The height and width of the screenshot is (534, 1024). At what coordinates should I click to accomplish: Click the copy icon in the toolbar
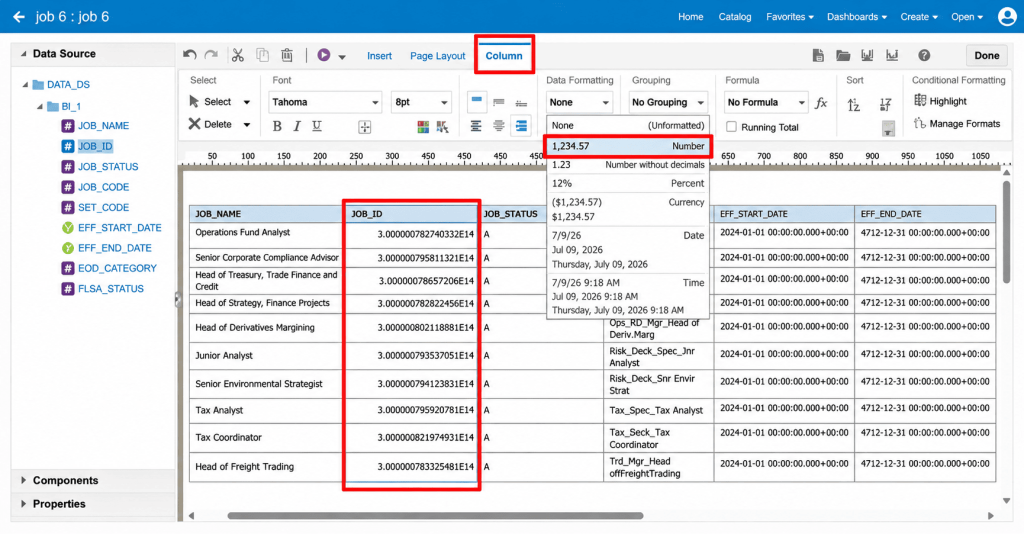[263, 55]
